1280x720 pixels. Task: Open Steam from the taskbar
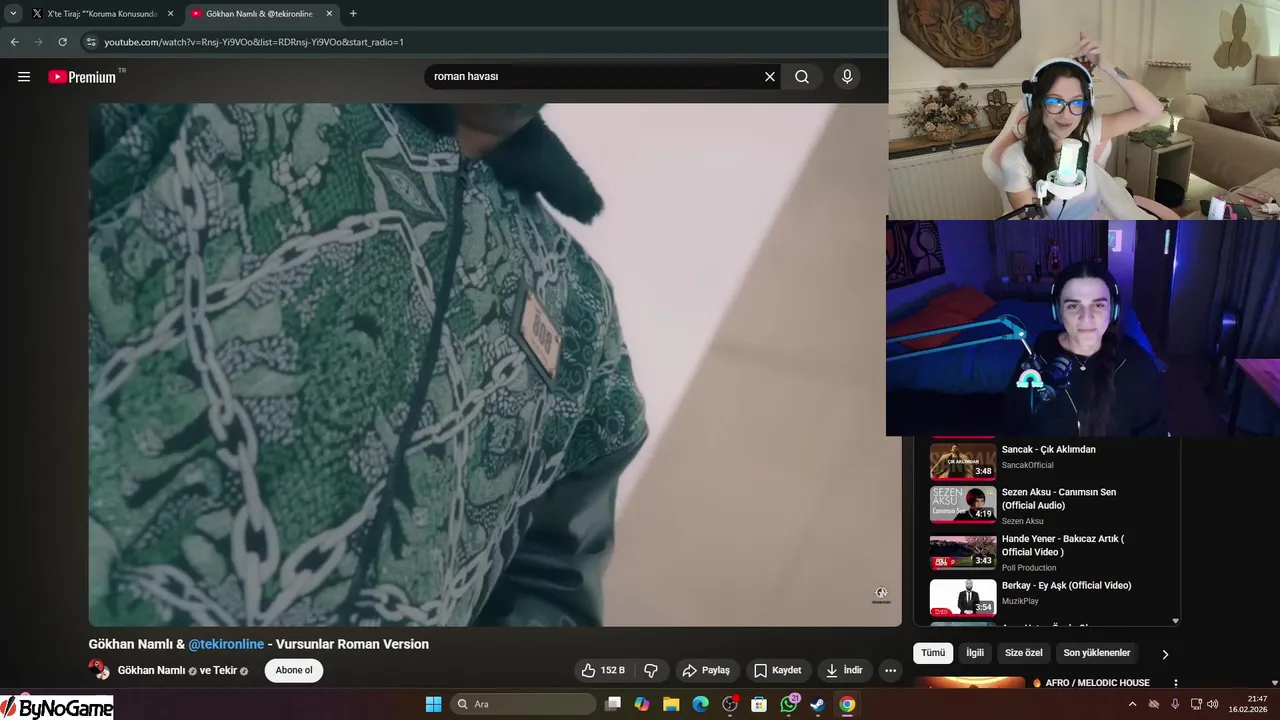[818, 704]
